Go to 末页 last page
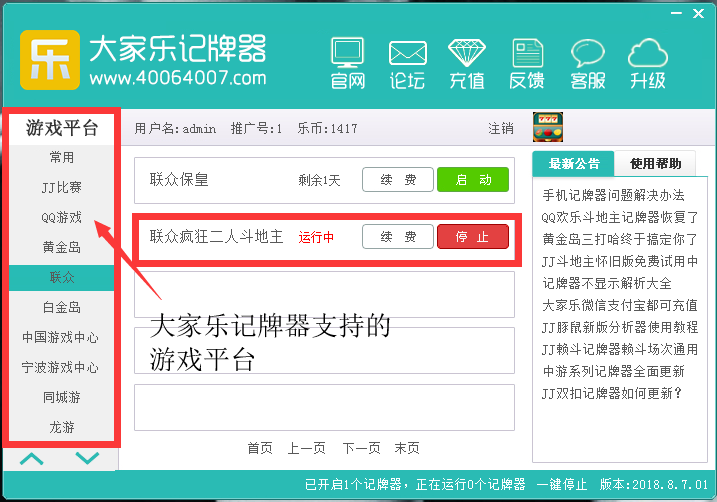Screen dimensions: 717x502 pyautogui.click(x=407, y=448)
